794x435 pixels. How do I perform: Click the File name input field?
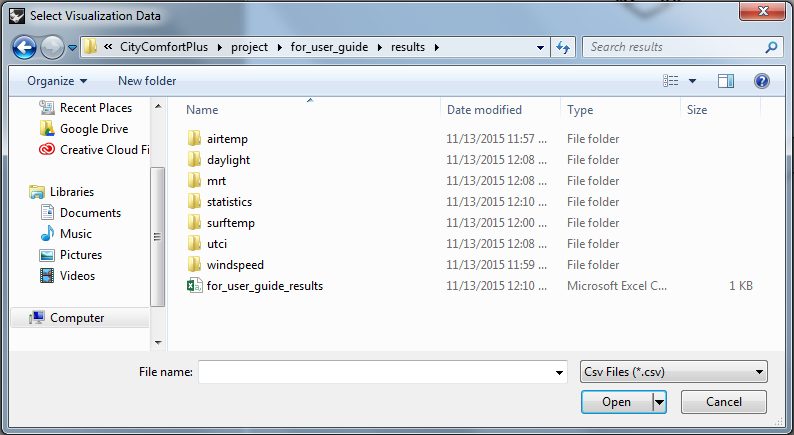pos(382,372)
